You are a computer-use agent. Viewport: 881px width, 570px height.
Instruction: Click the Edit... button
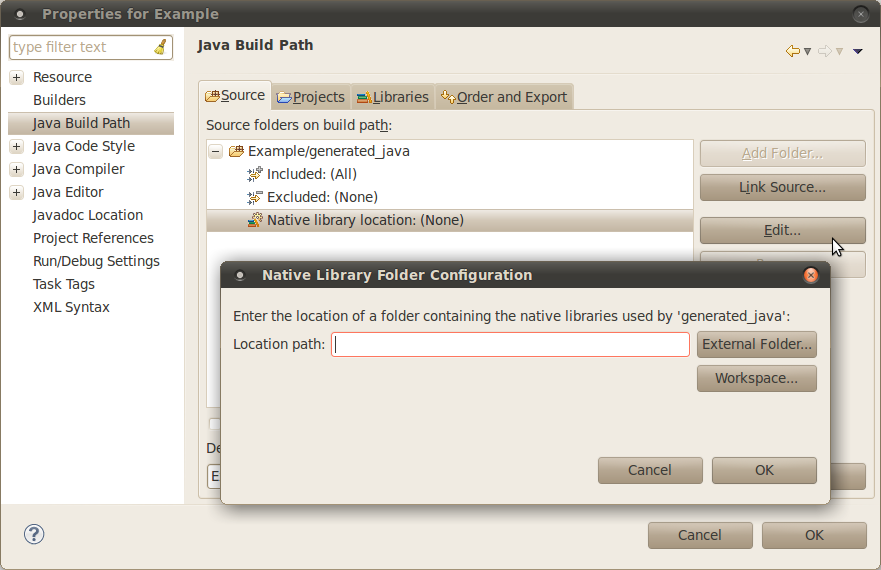click(783, 230)
